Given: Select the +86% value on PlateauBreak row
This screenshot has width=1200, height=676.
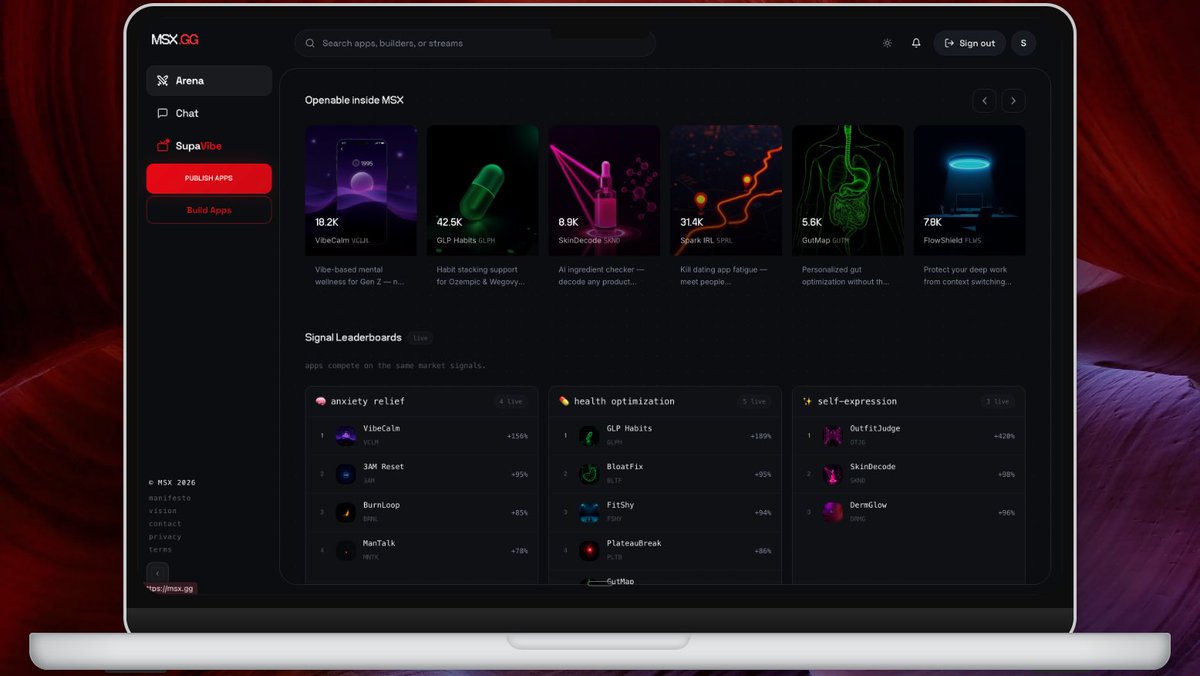Looking at the screenshot, I should tap(762, 551).
